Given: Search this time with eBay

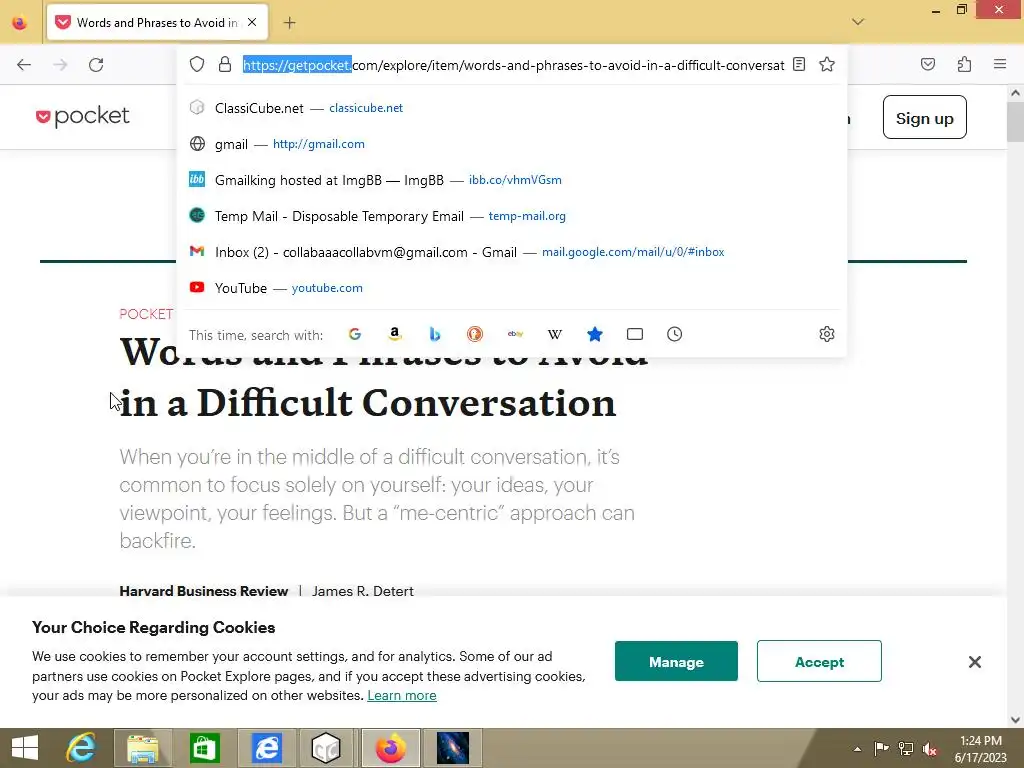Looking at the screenshot, I should pos(515,334).
